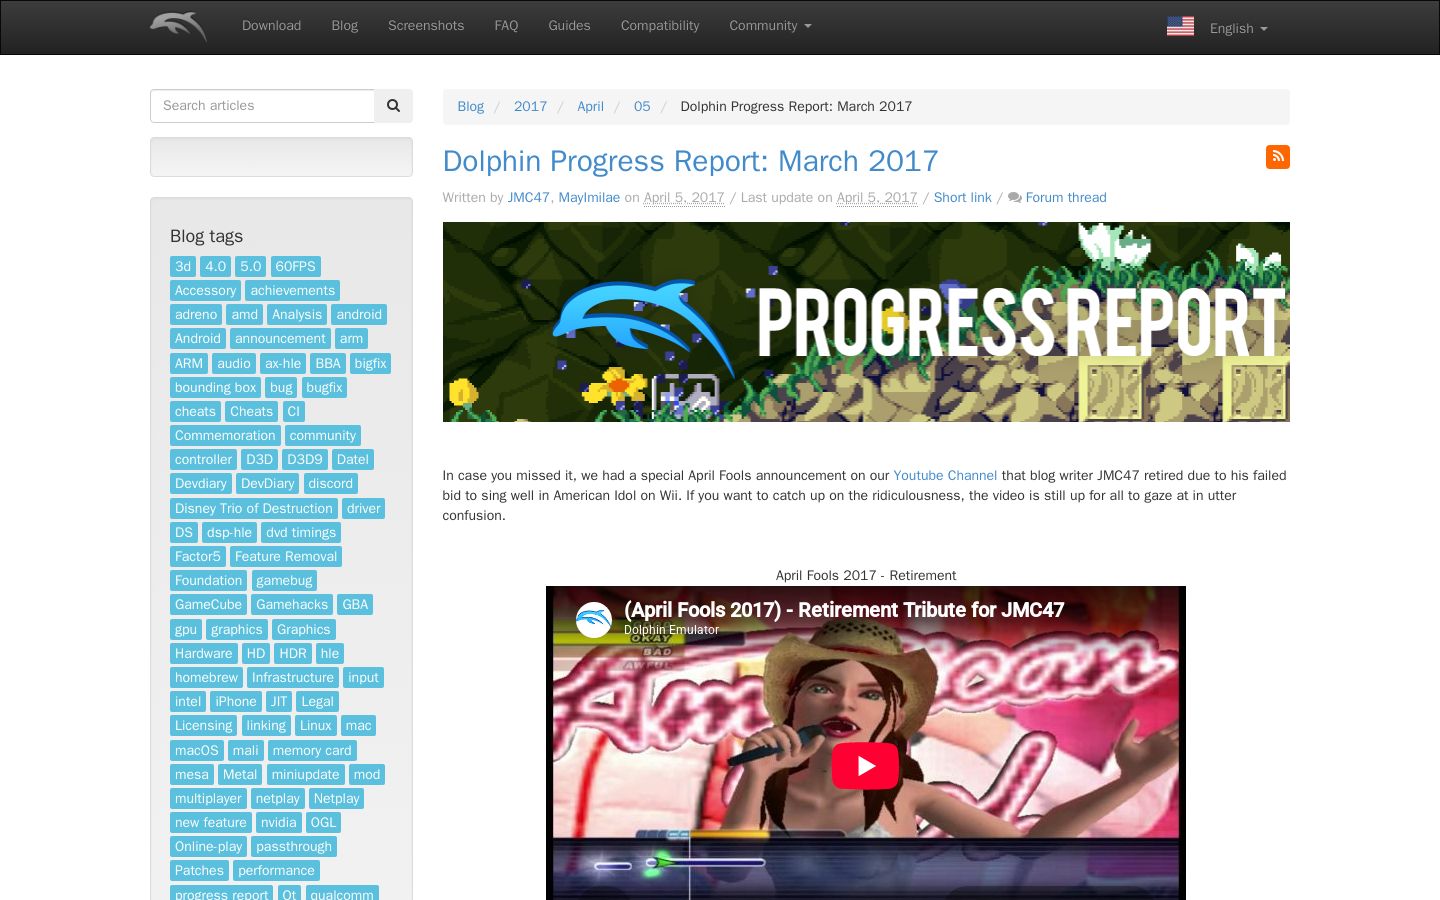Click the Progress Report banner image
The width and height of the screenshot is (1440, 900).
[866, 322]
